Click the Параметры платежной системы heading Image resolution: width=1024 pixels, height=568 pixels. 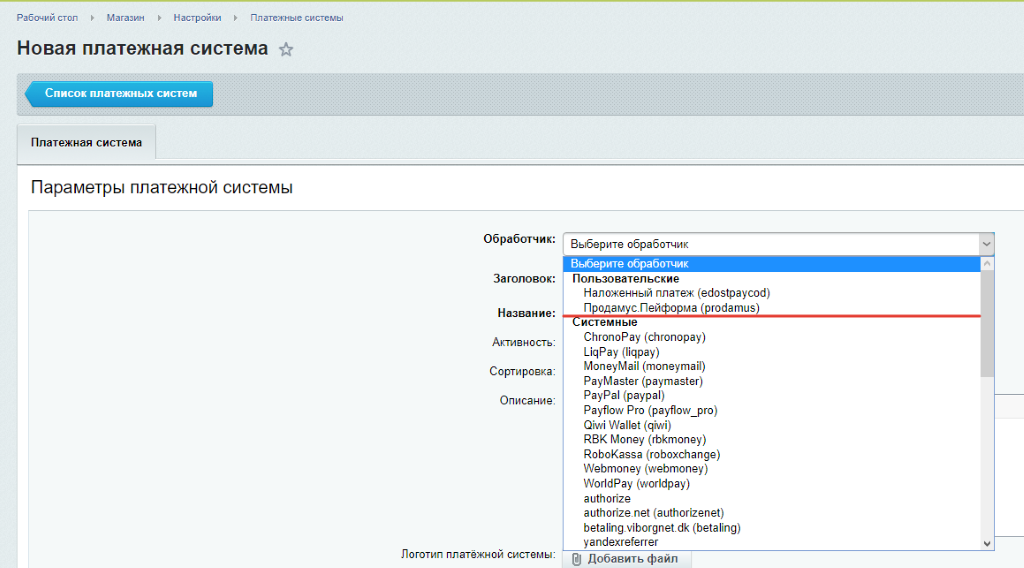click(x=161, y=187)
